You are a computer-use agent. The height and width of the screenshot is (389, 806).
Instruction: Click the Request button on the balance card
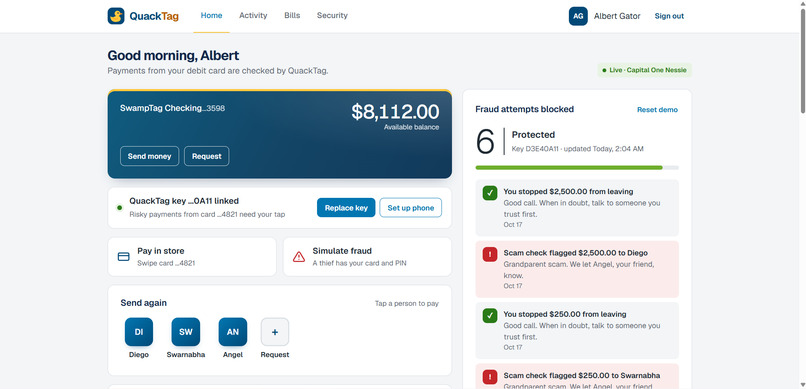point(207,156)
